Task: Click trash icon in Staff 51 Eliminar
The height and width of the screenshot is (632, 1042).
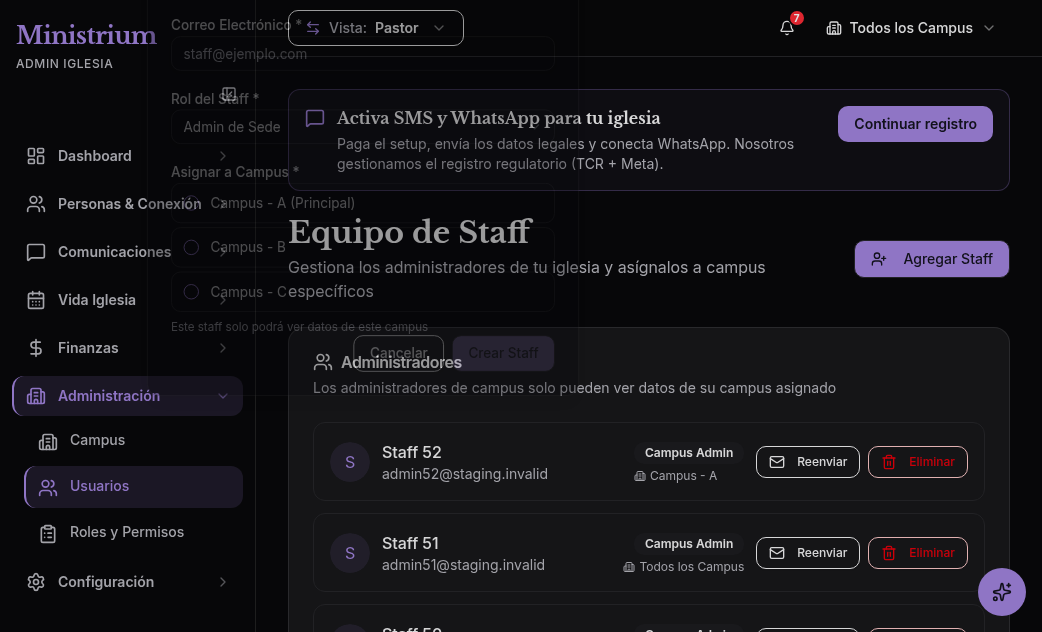Action: pyautogui.click(x=888, y=553)
